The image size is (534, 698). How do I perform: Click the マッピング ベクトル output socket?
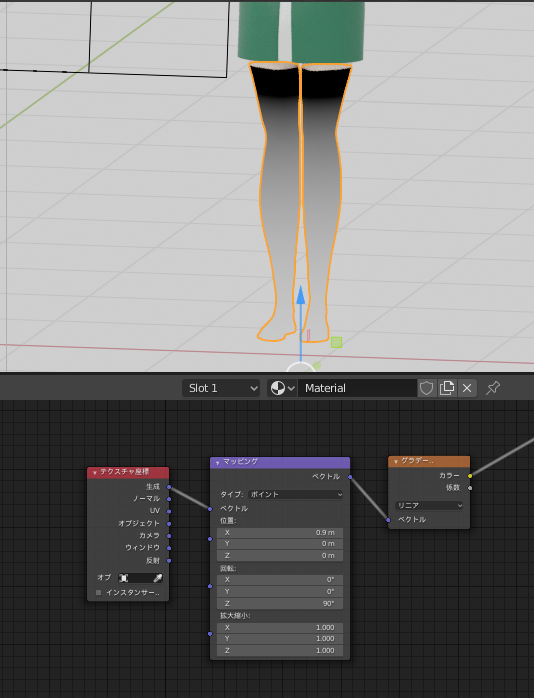[350, 477]
